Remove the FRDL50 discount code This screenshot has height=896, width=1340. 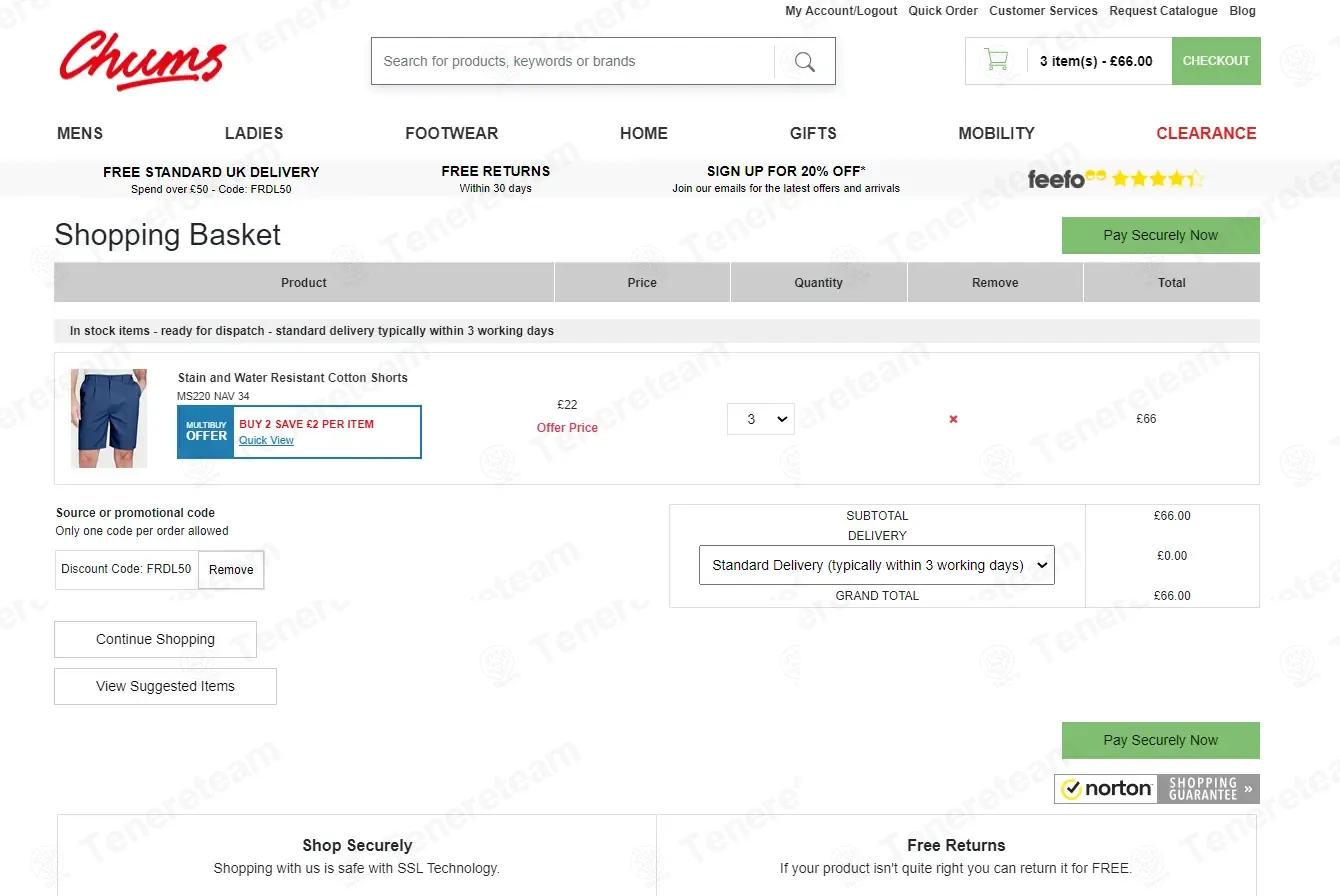231,570
